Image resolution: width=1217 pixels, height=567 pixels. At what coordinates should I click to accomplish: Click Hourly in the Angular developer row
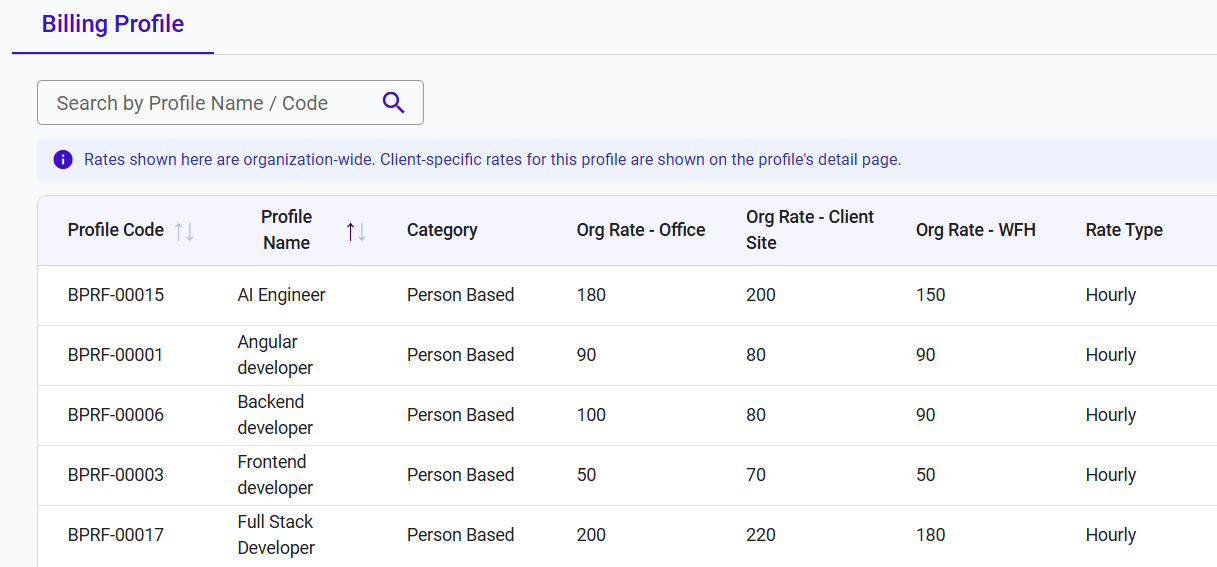click(x=1111, y=355)
